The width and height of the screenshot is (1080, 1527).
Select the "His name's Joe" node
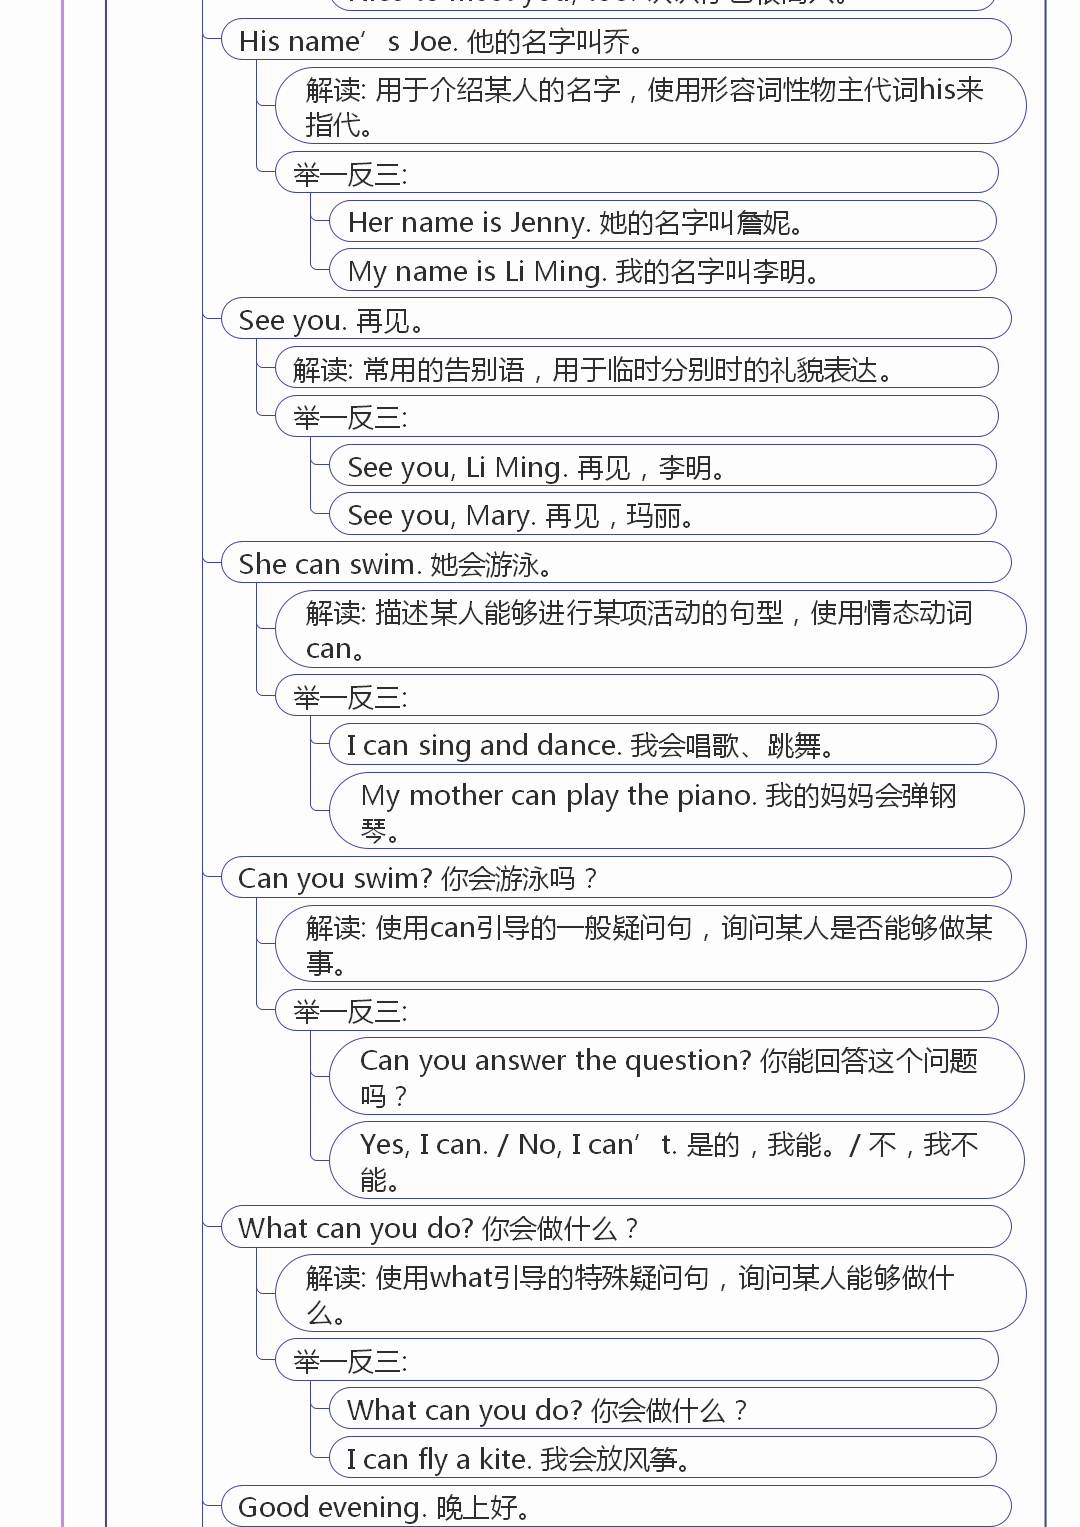pyautogui.click(x=614, y=41)
